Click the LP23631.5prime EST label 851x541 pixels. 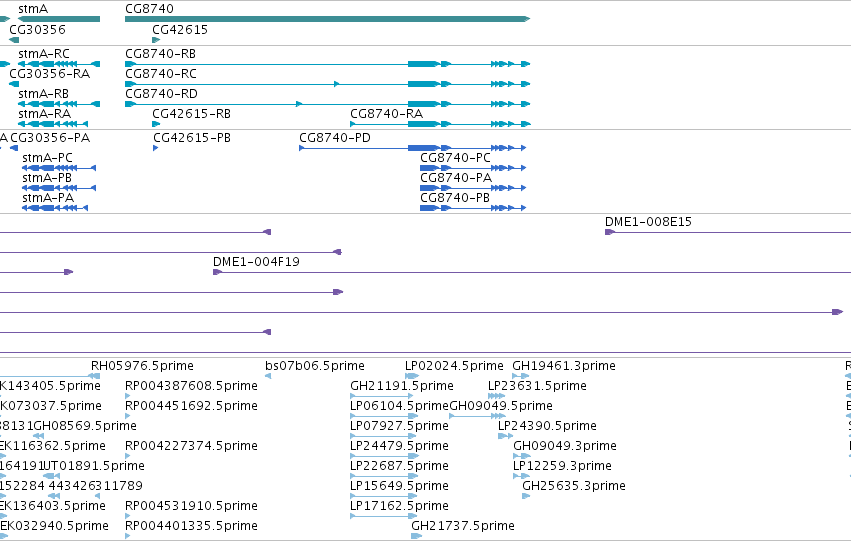point(537,386)
